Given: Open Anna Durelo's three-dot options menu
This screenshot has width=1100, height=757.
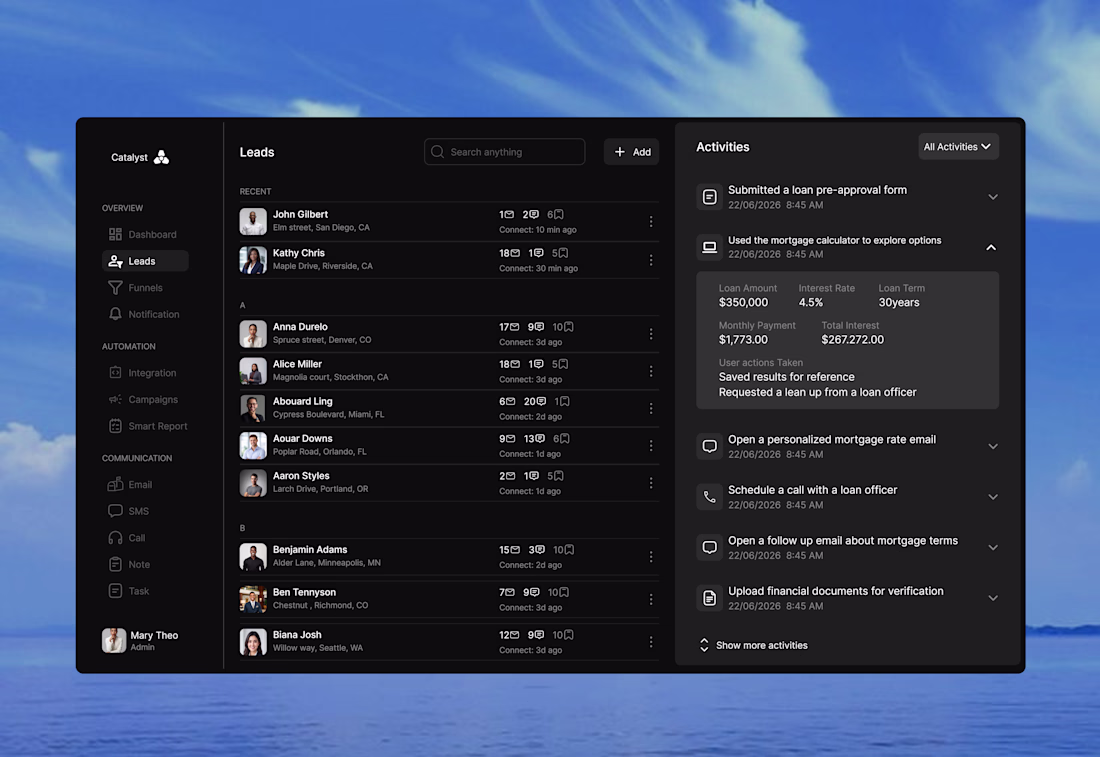Looking at the screenshot, I should (651, 334).
